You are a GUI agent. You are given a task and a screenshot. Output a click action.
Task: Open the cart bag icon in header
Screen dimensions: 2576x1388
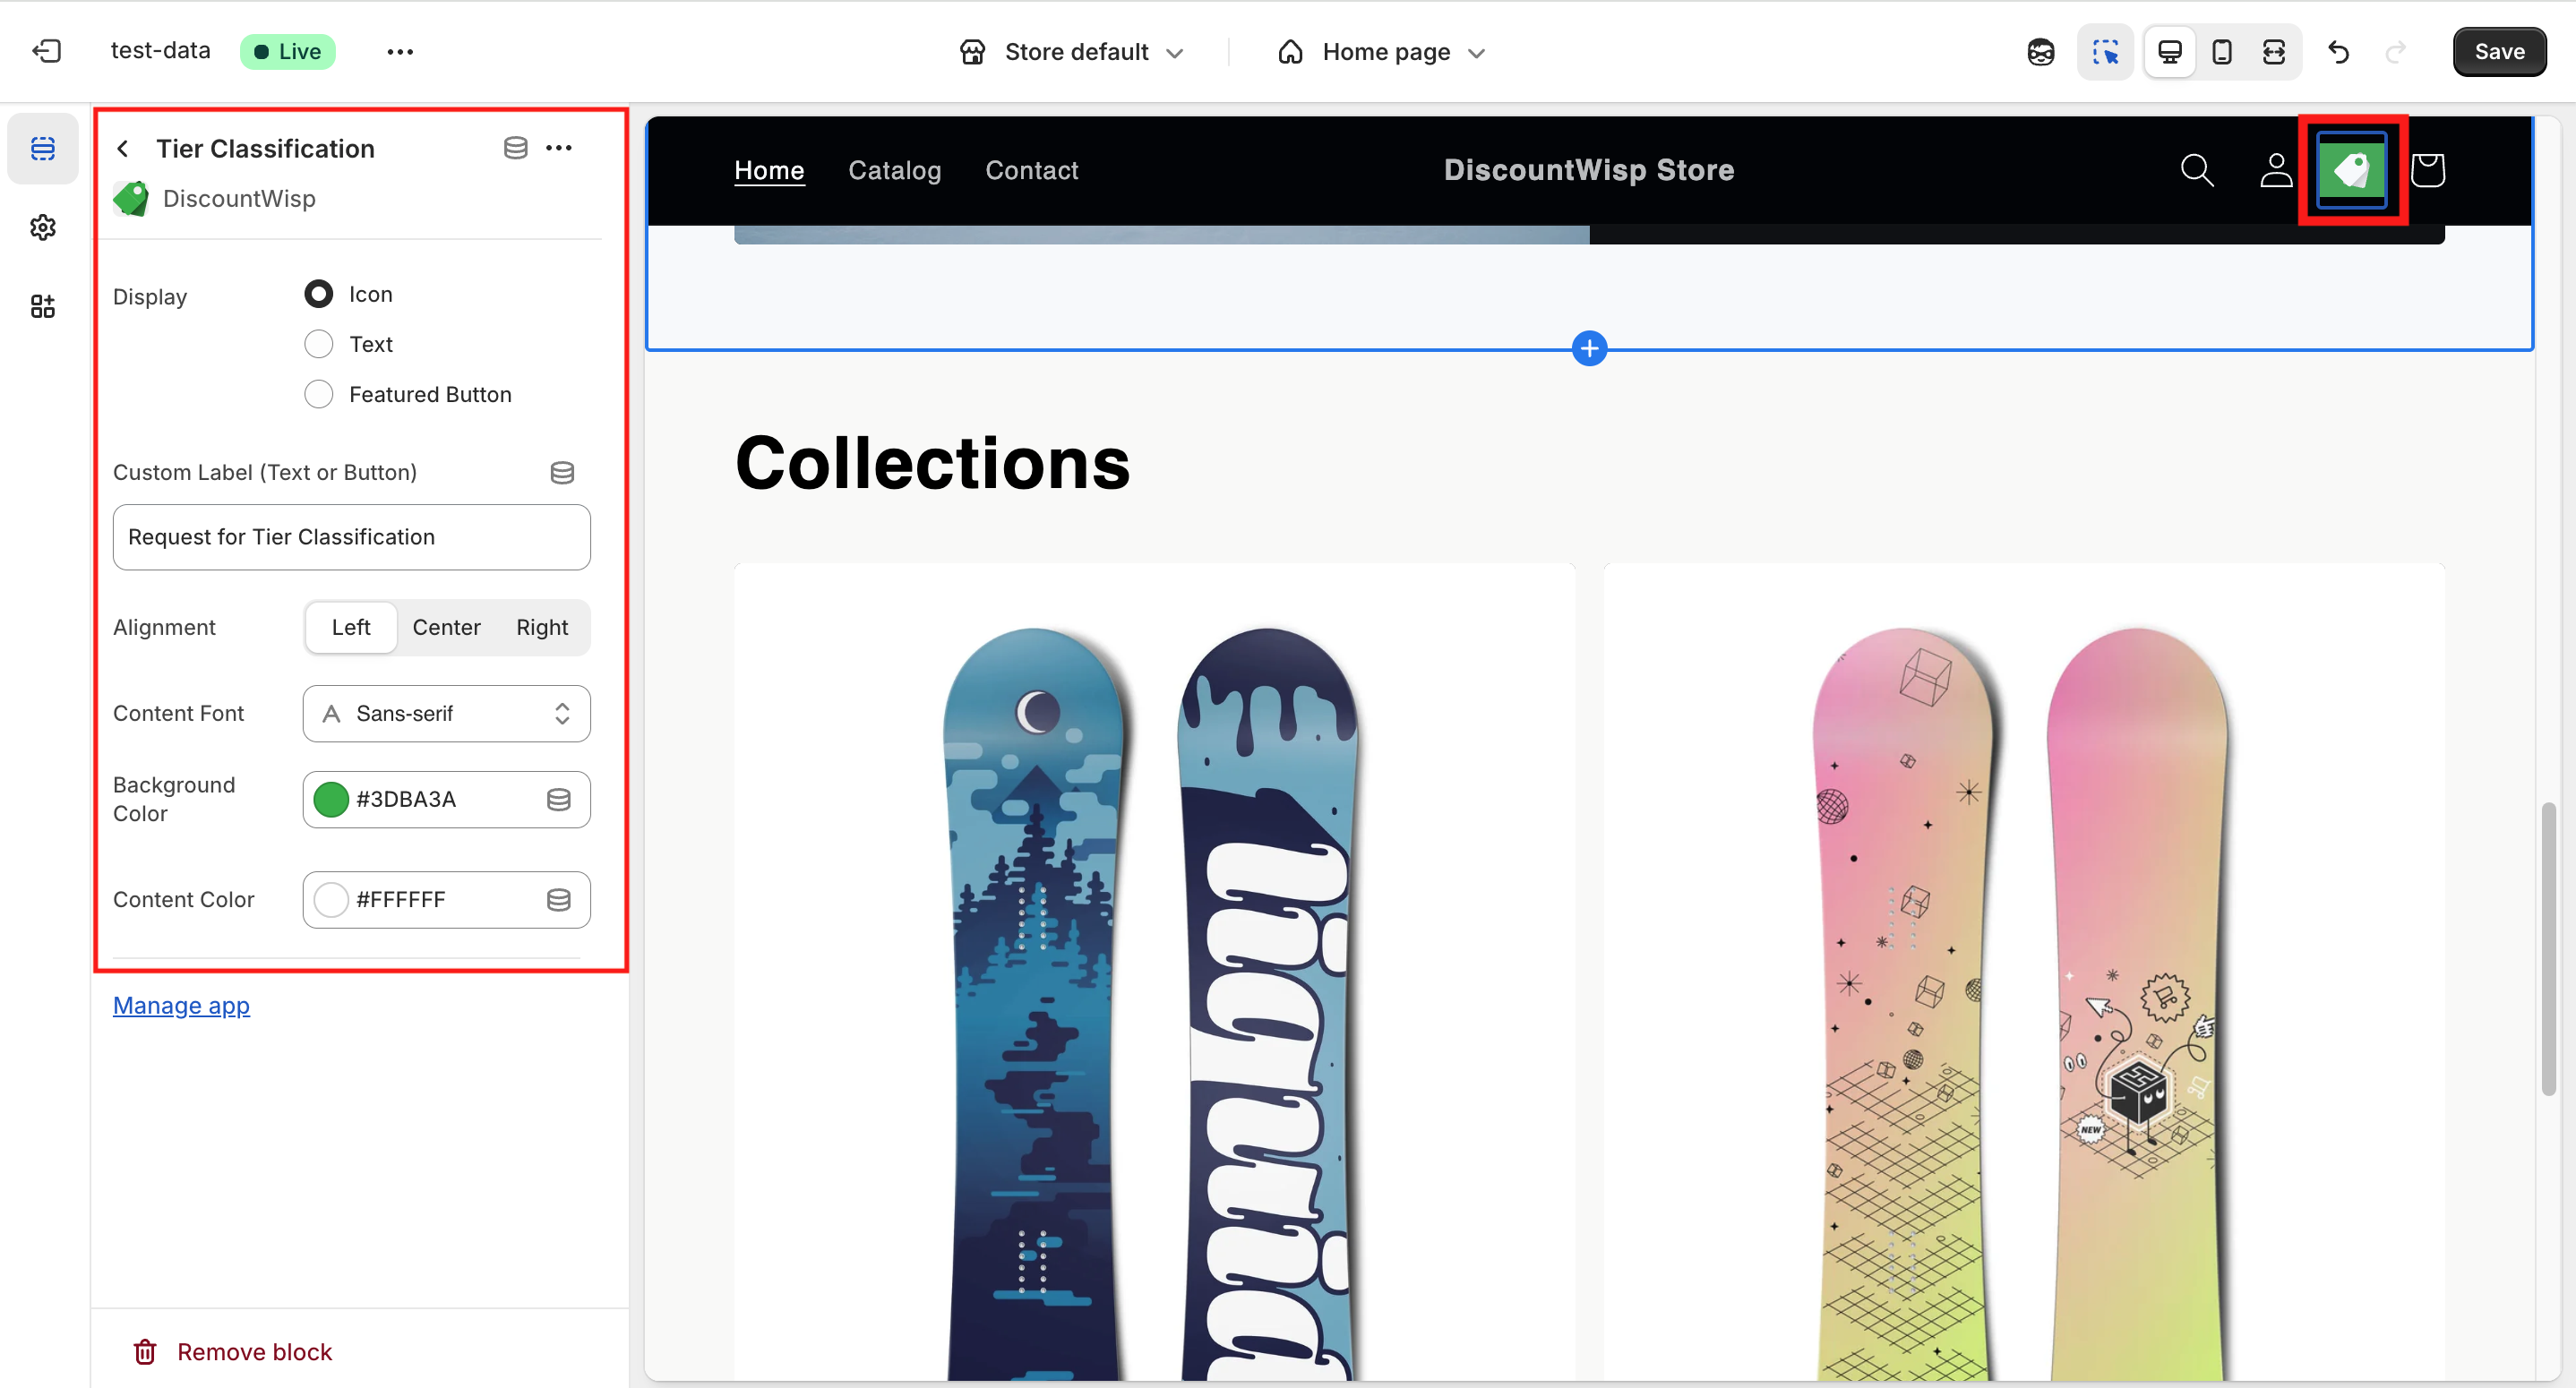point(2427,170)
